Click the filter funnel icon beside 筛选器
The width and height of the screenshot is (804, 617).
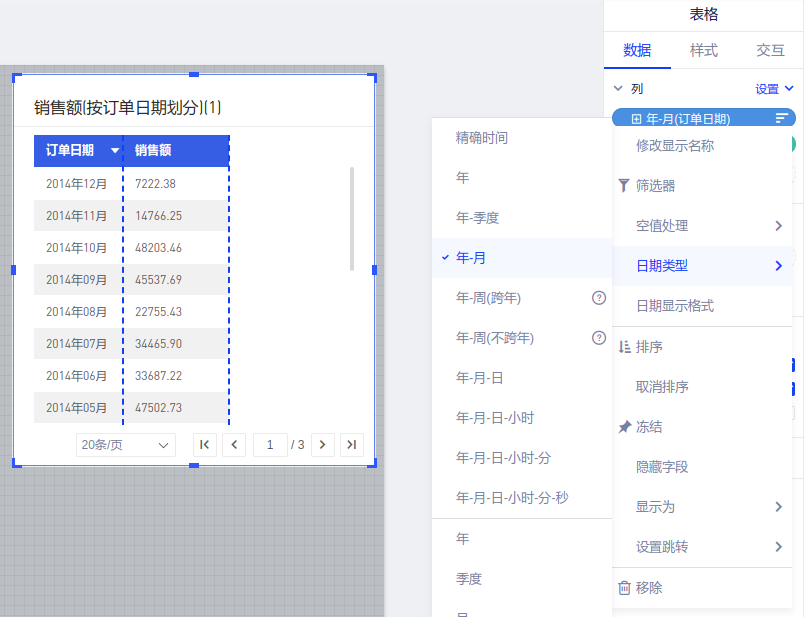(x=624, y=186)
